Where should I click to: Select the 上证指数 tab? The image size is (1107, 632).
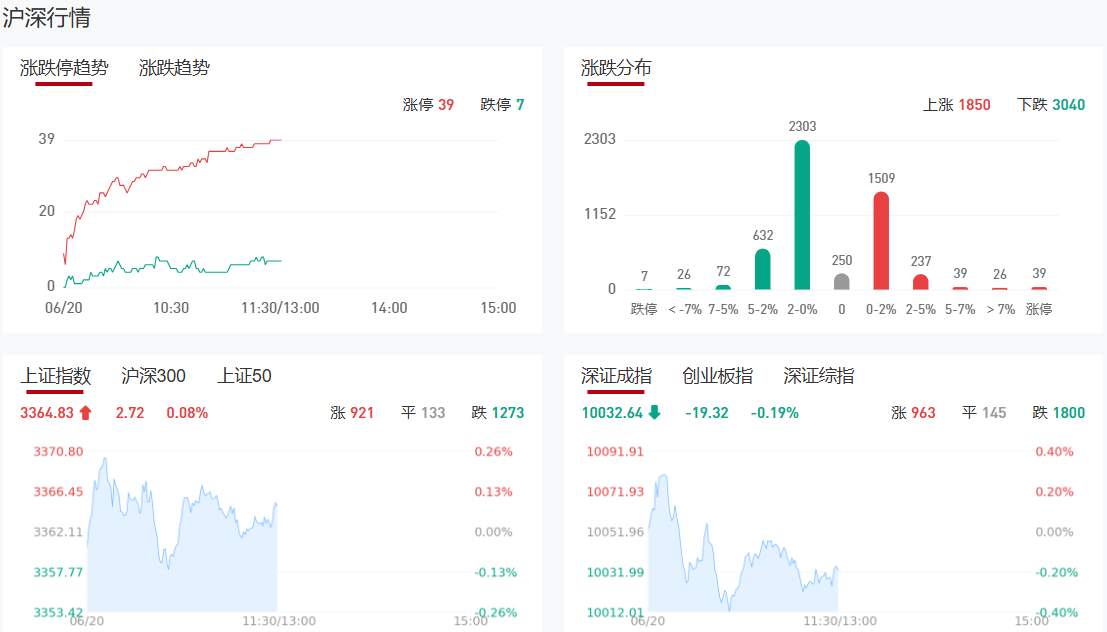click(x=56, y=376)
